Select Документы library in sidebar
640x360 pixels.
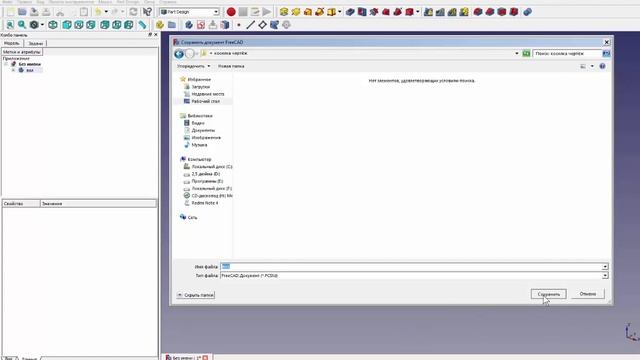[203, 130]
